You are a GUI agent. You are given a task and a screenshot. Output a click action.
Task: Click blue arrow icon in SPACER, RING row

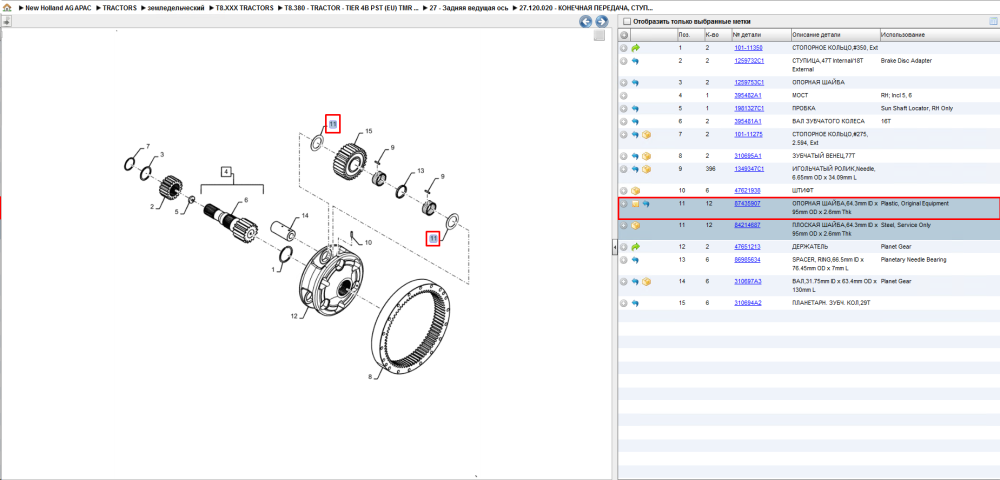[x=635, y=260]
